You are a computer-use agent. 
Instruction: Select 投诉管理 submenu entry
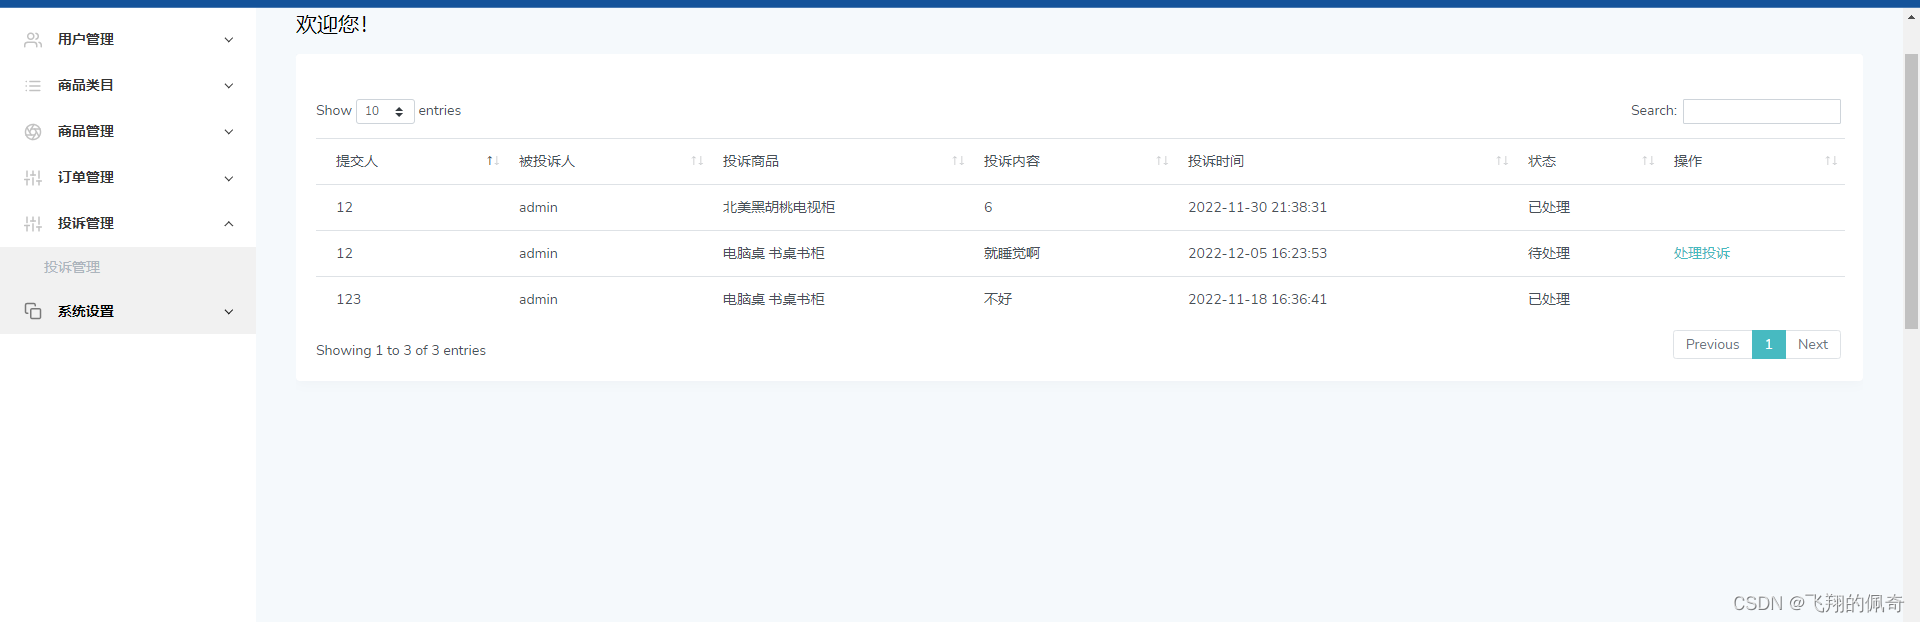[x=72, y=267]
